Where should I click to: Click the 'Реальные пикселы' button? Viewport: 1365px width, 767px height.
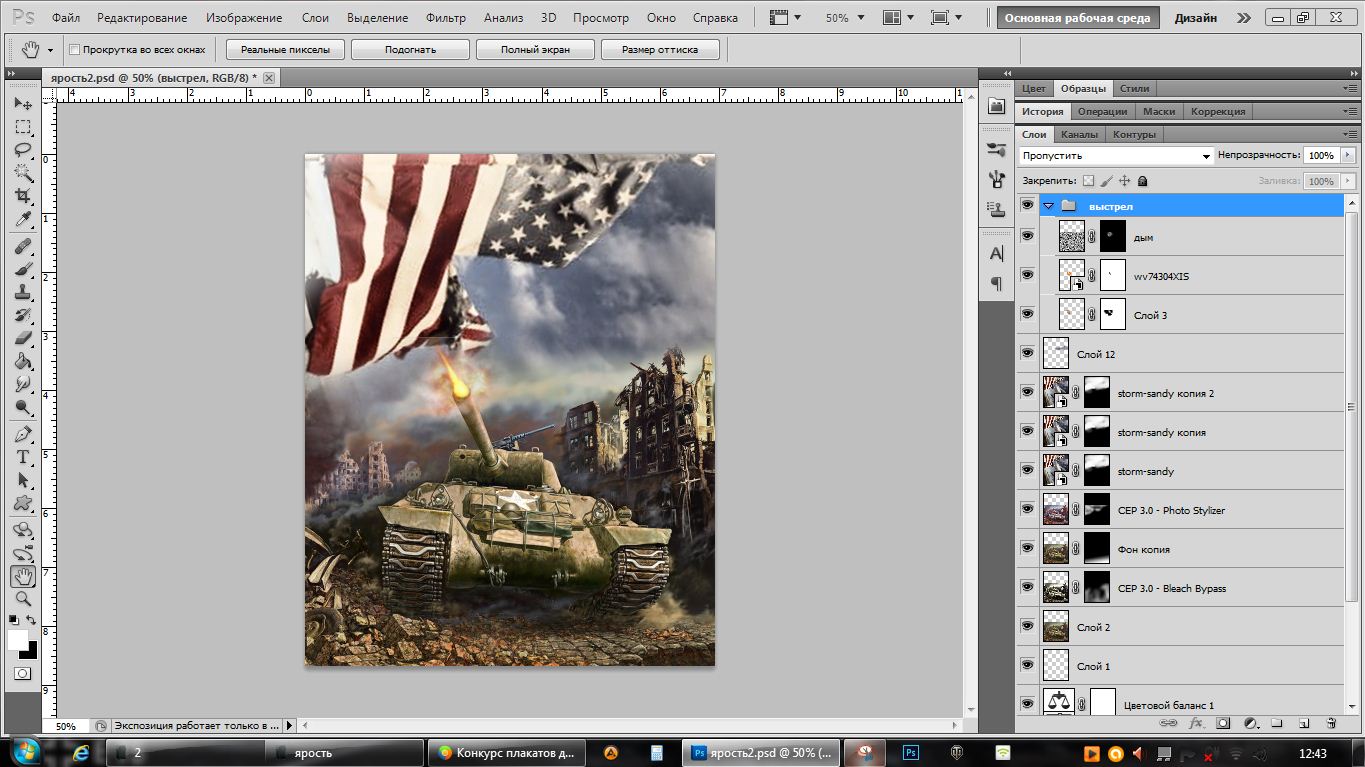(x=285, y=50)
